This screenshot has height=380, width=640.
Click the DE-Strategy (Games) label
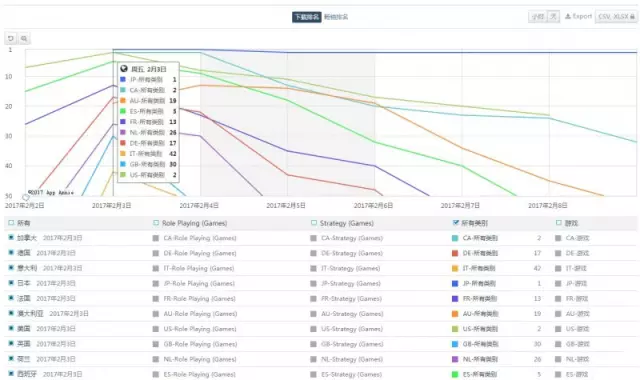click(352, 253)
